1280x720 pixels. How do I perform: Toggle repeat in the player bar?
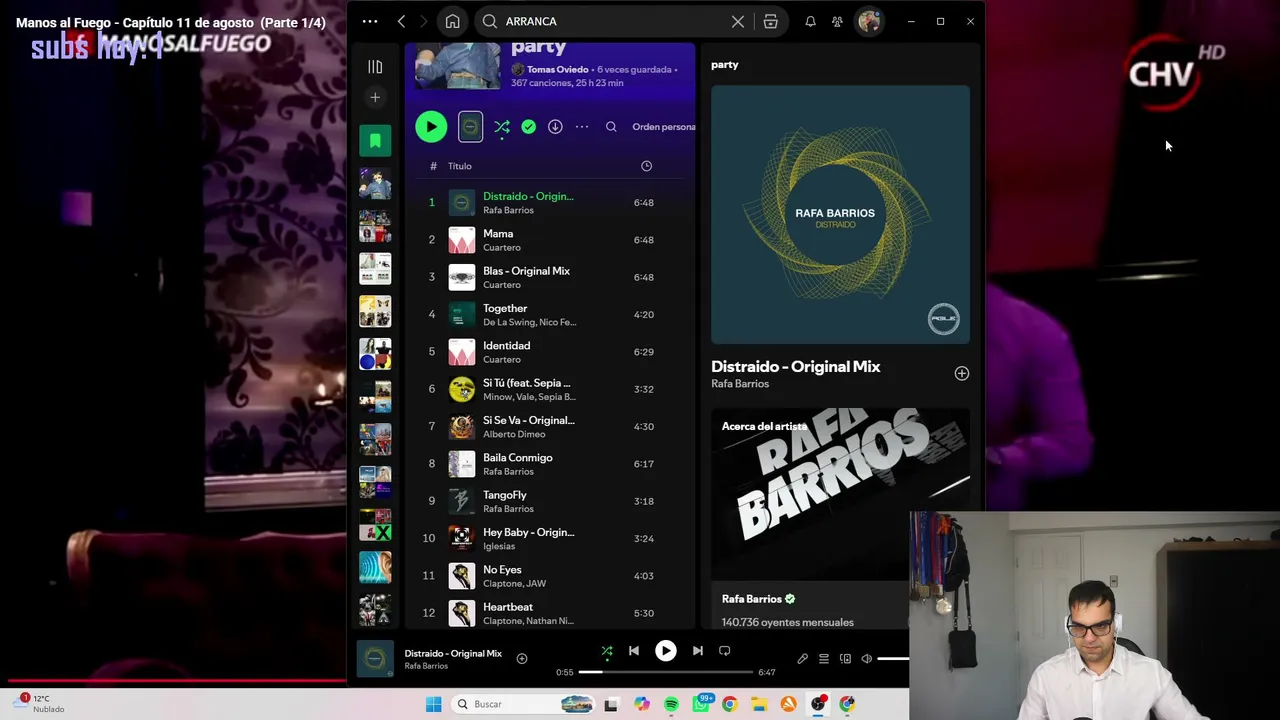[724, 651]
